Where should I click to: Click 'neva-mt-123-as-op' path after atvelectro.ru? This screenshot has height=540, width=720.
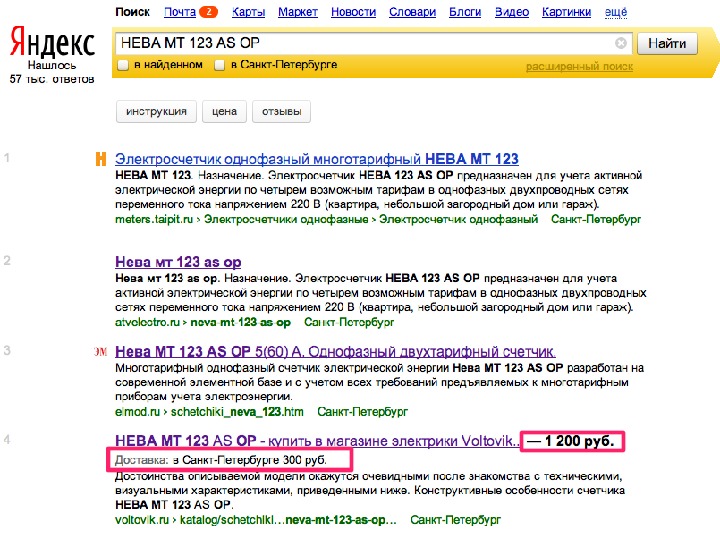(241, 322)
